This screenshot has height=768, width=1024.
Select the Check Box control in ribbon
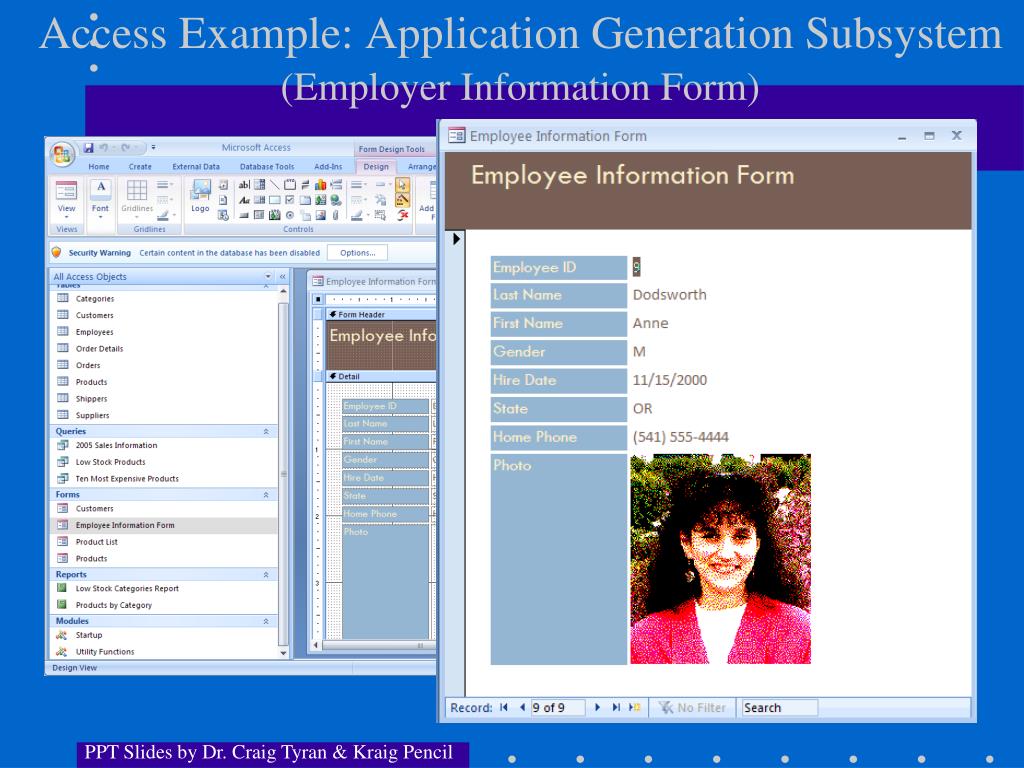290,200
